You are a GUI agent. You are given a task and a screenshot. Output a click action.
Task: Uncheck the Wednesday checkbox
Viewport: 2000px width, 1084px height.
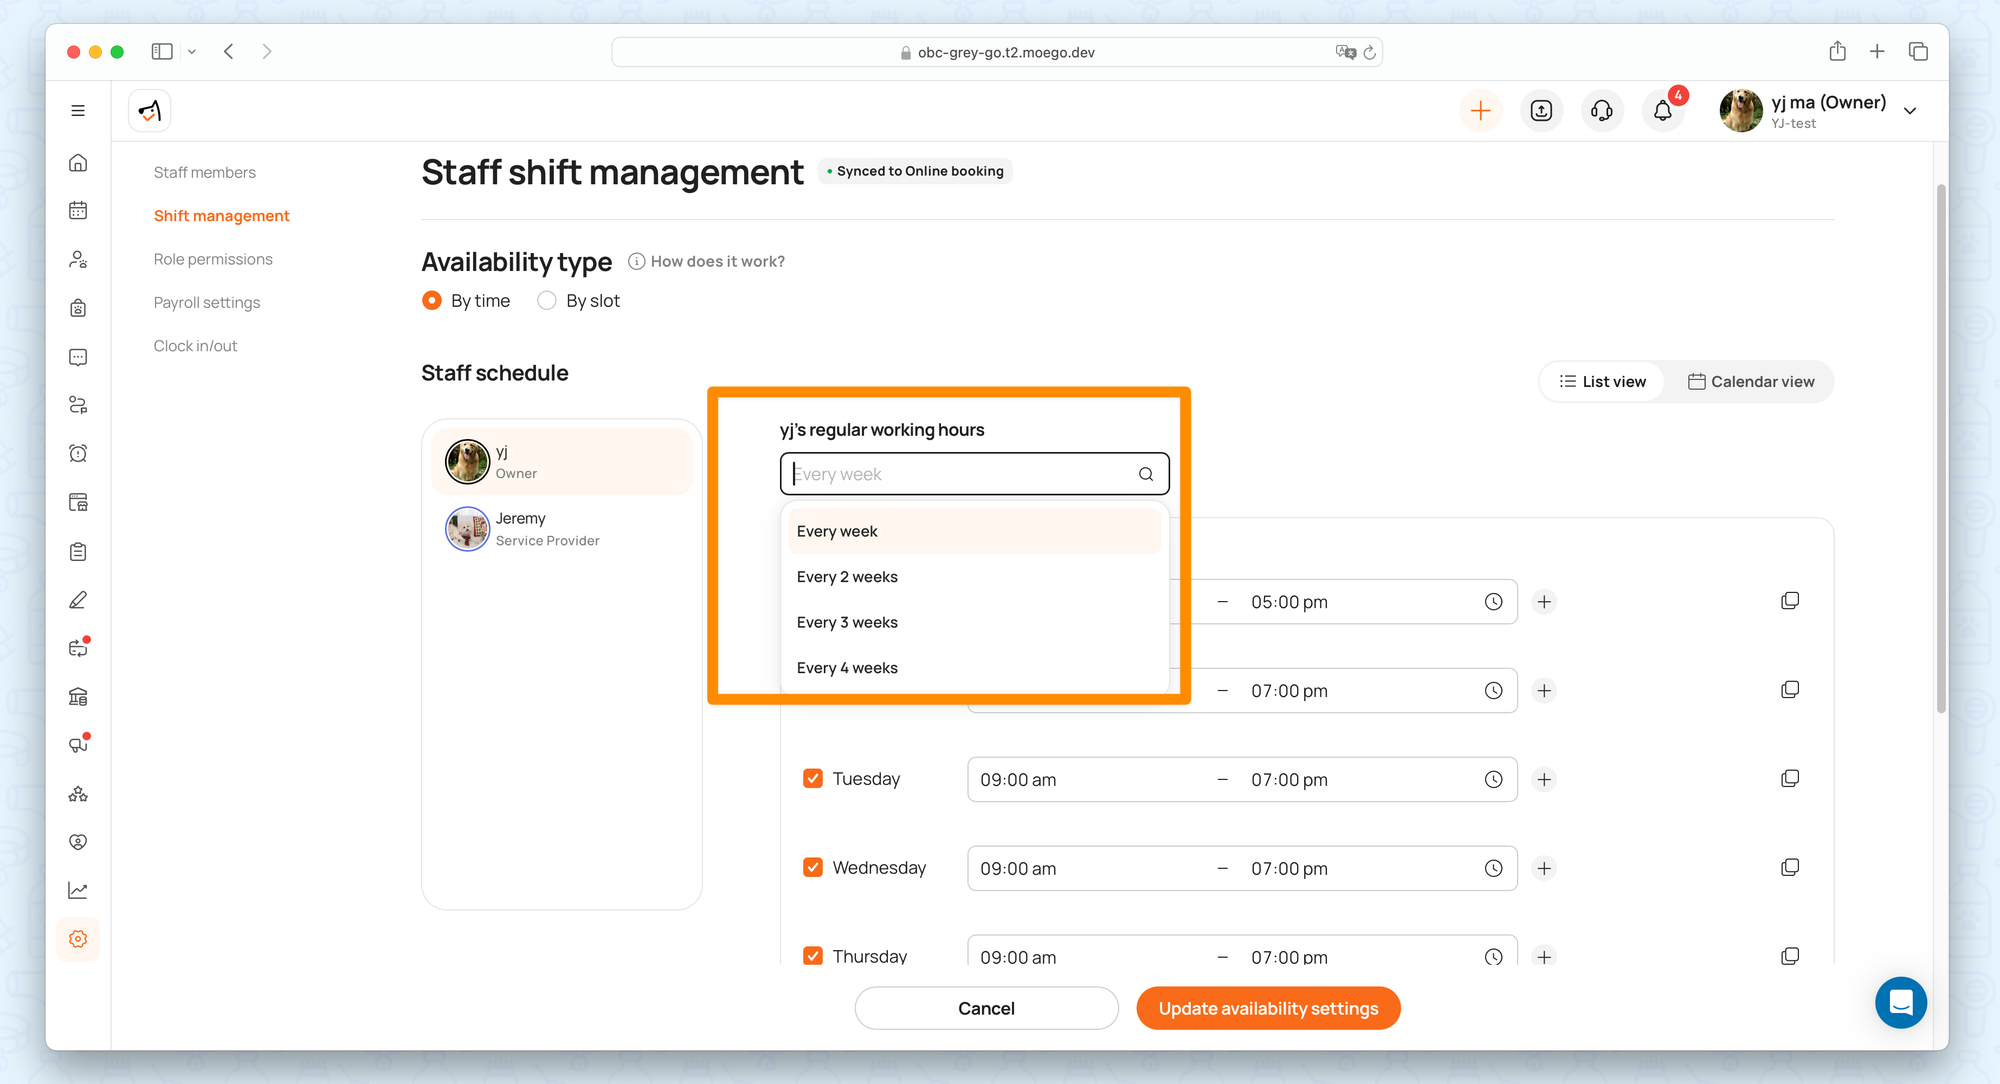813,868
